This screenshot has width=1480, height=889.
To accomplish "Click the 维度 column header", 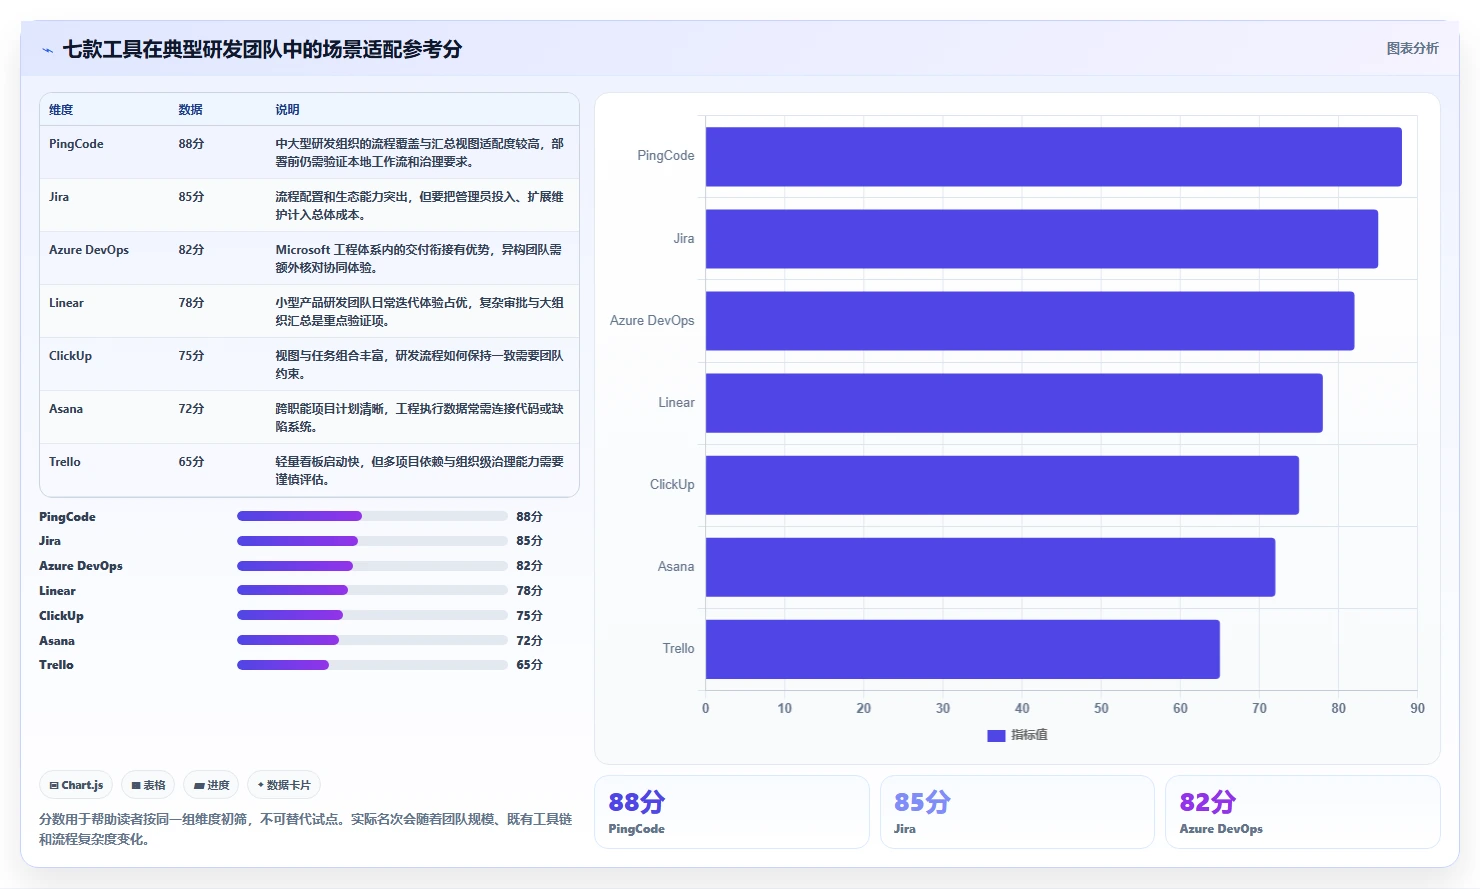I will click(61, 110).
